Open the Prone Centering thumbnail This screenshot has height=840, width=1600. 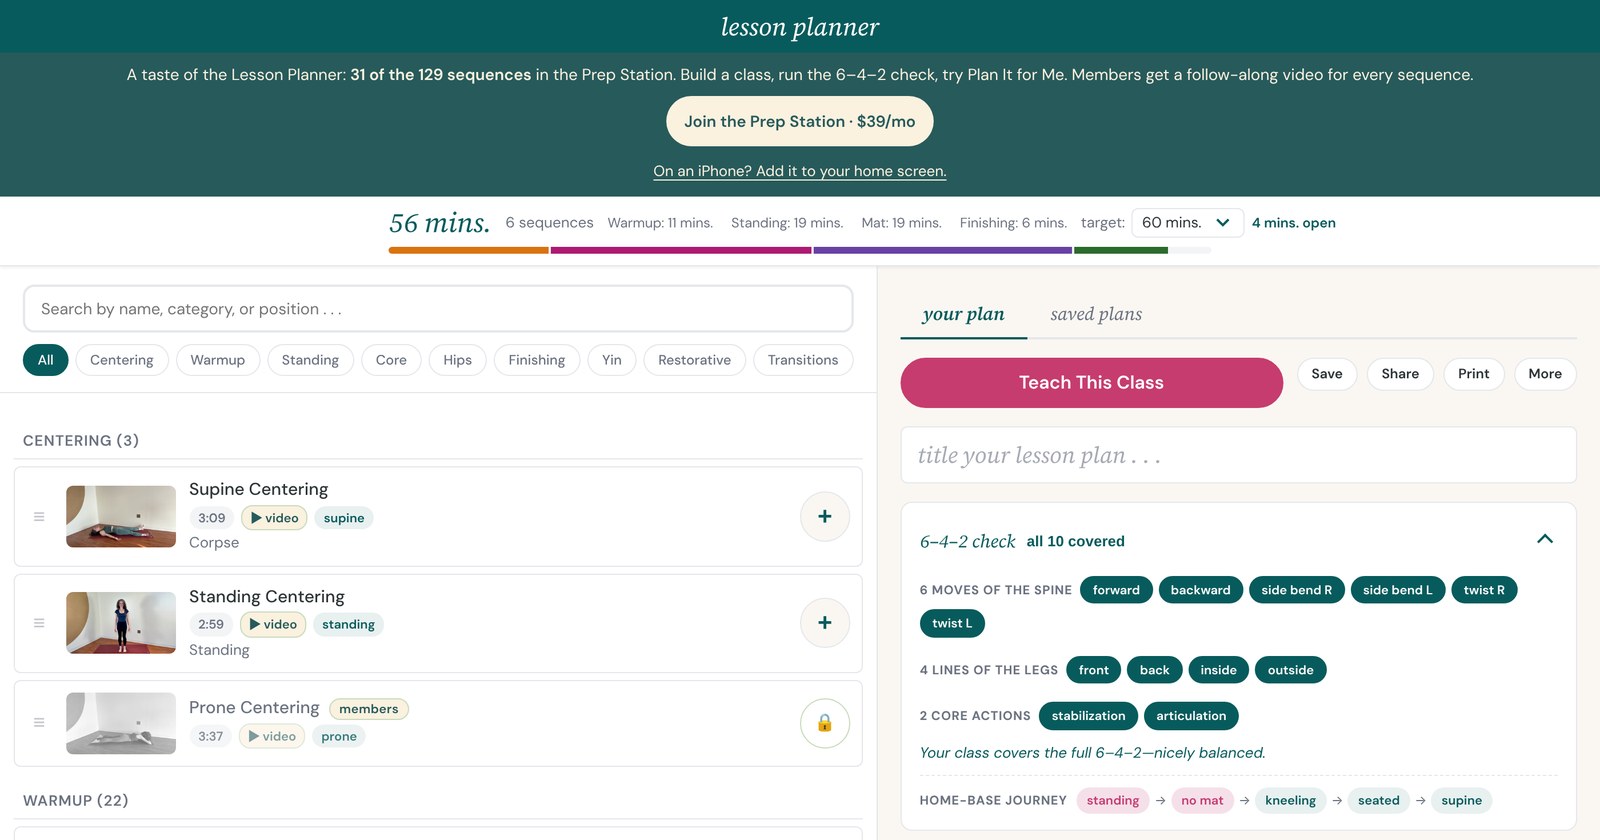121,723
